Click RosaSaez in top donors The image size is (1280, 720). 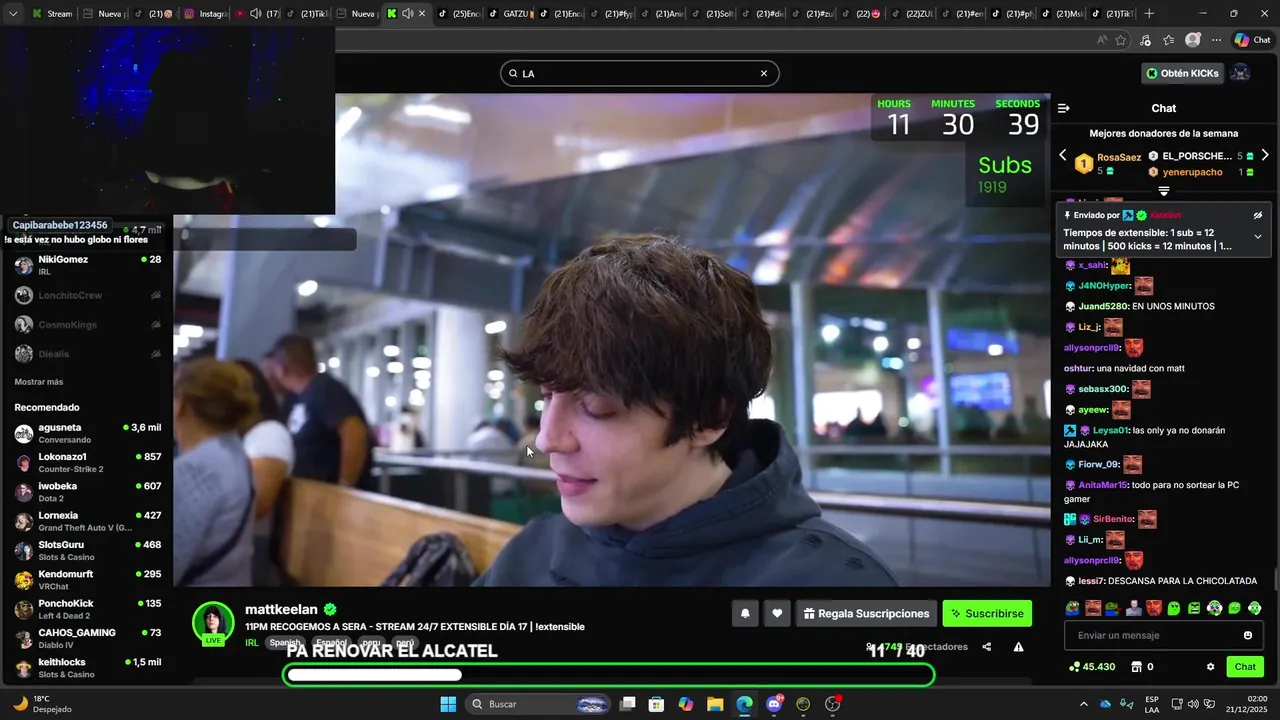click(x=1119, y=157)
